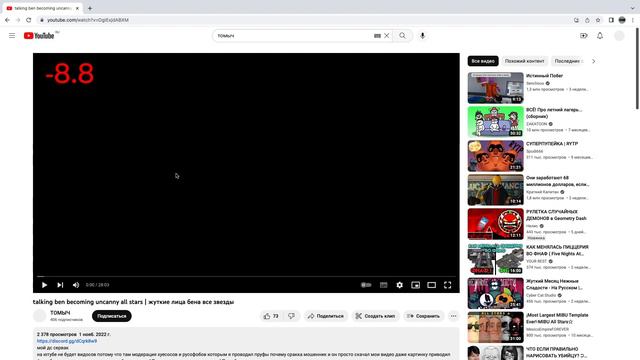Save the video with Сохранить
The height and width of the screenshot is (360, 640).
(x=423, y=316)
